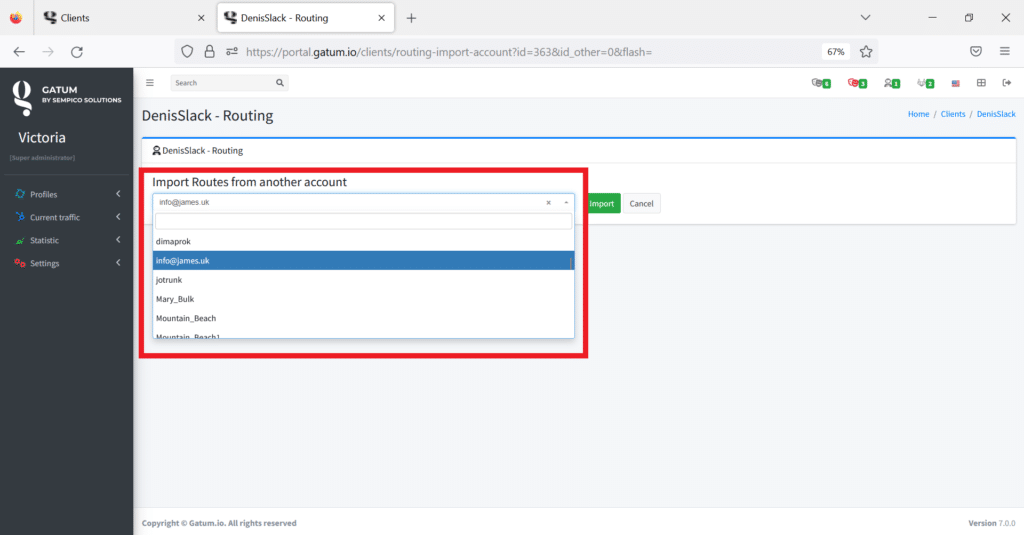The image size is (1024, 535).
Task: Click the DenisSlack breadcrumb link
Action: 996,114
